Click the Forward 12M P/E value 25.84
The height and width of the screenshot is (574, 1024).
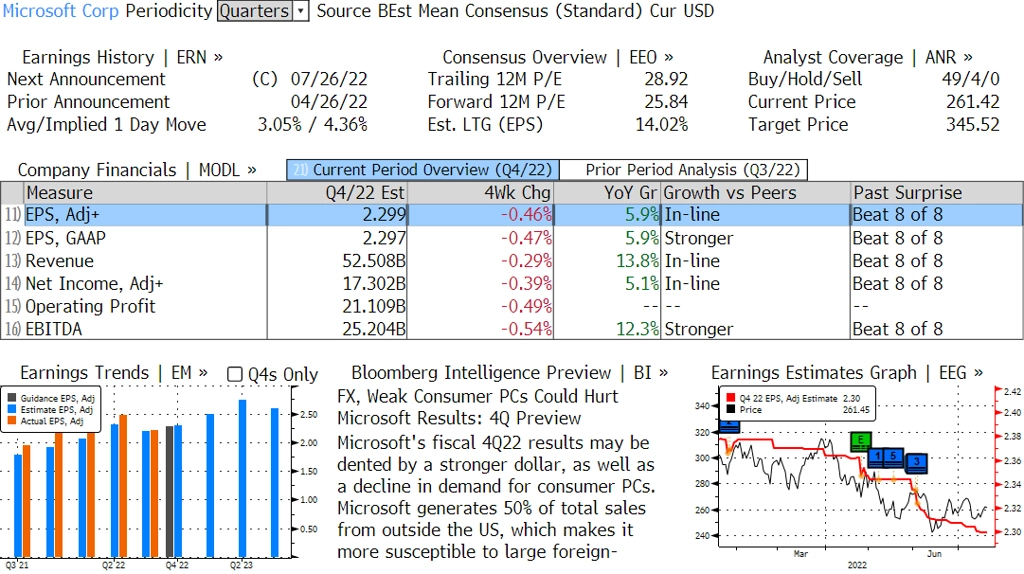pyautogui.click(x=666, y=102)
